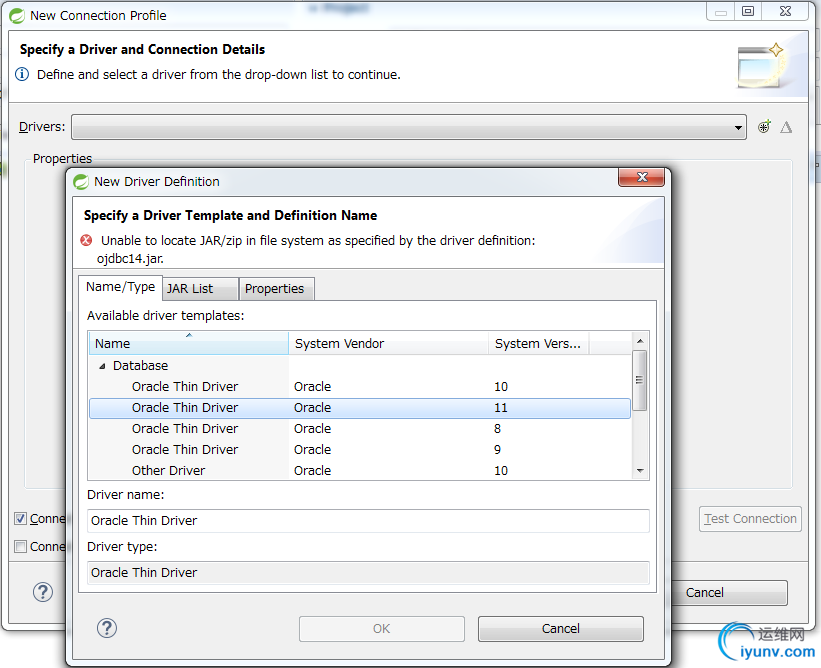Enable the unchecked Conne... checkbox
Image resolution: width=821 pixels, height=668 pixels.
coord(20,547)
